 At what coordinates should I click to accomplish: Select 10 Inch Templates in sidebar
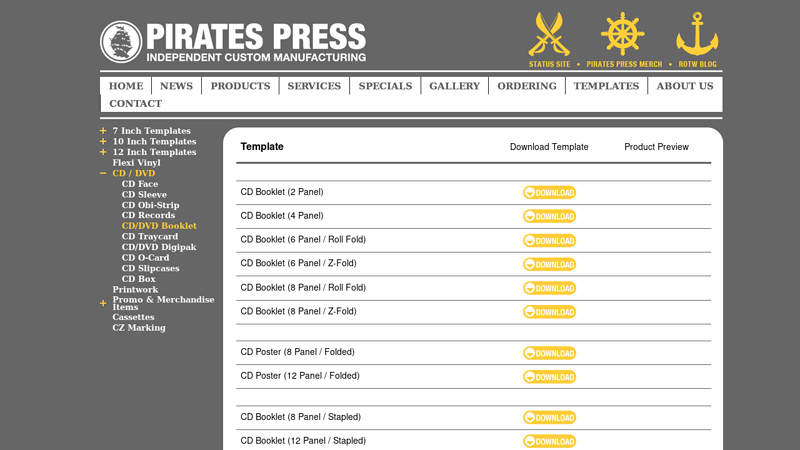pos(154,141)
